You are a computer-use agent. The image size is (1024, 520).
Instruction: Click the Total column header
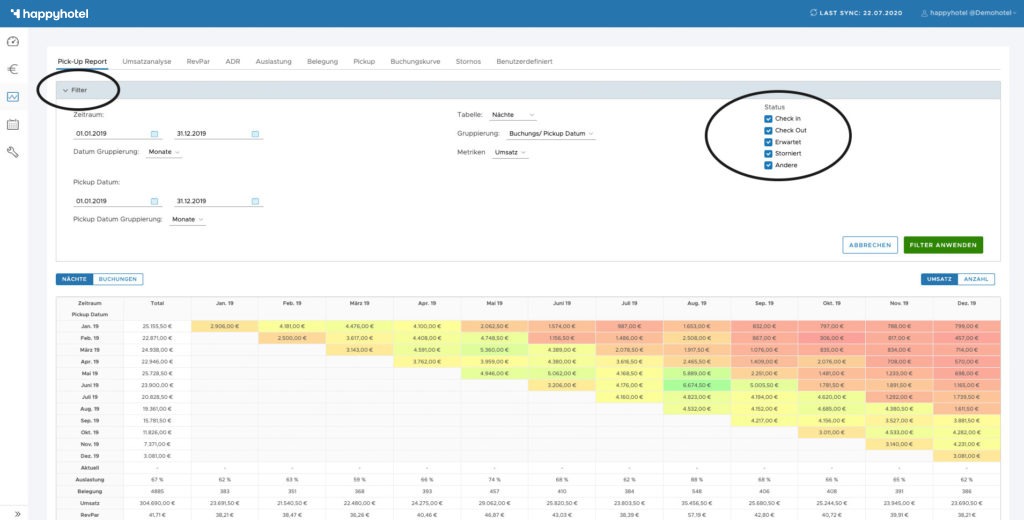coord(157,303)
